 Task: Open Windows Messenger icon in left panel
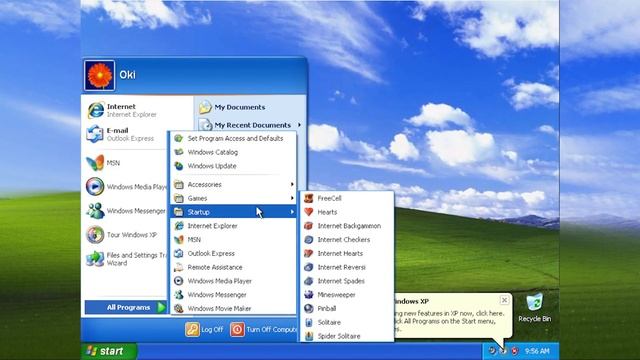[95, 211]
